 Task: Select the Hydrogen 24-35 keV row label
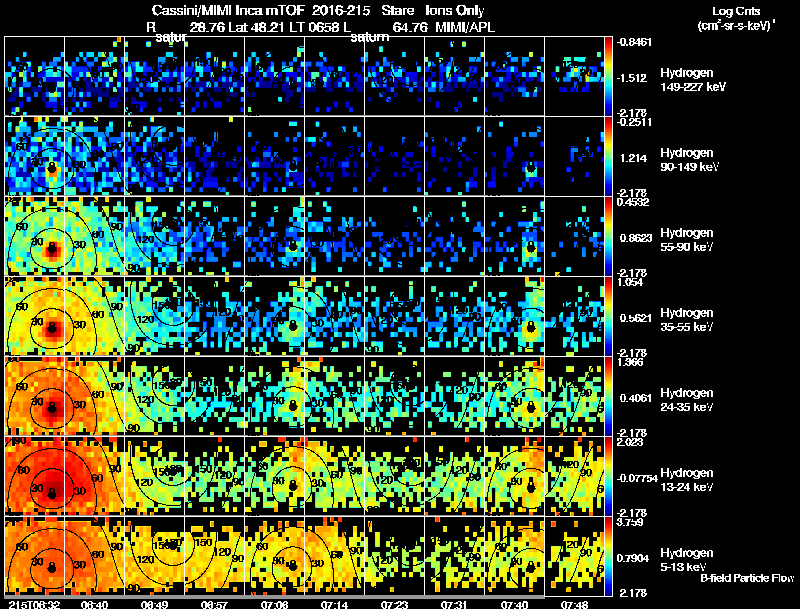tap(687, 400)
